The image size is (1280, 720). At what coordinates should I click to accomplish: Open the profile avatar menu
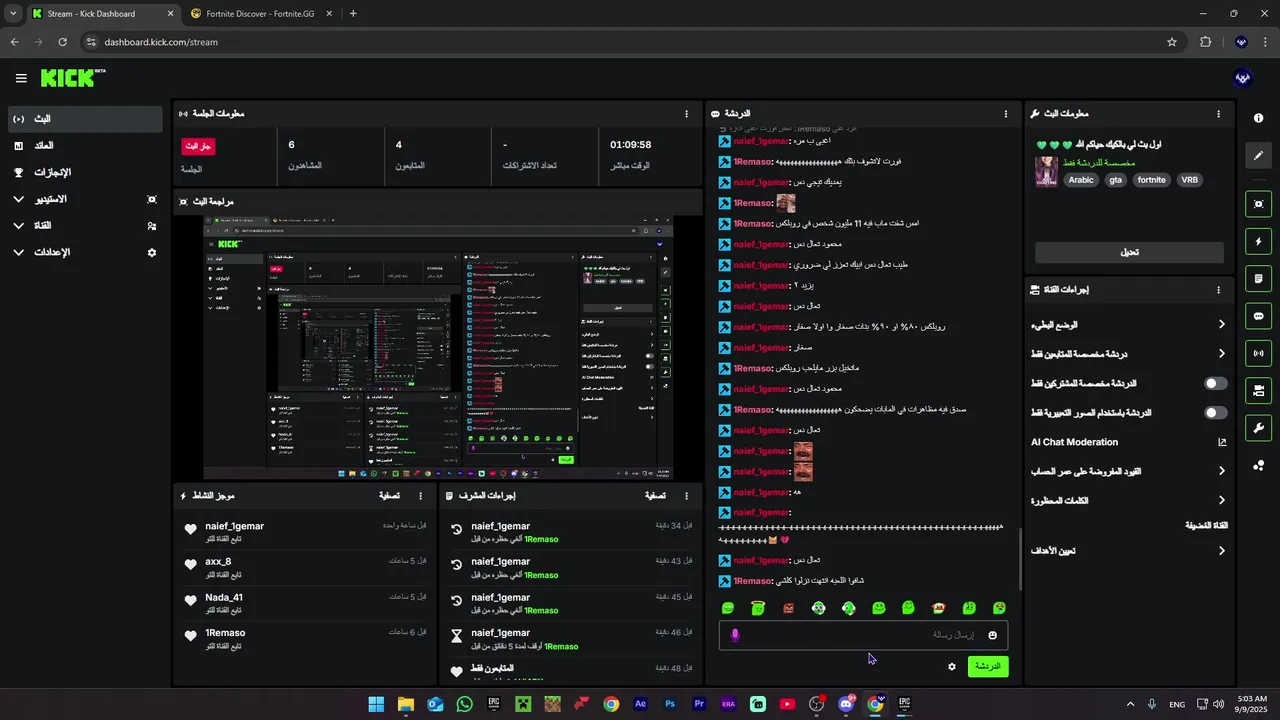[x=1243, y=78]
